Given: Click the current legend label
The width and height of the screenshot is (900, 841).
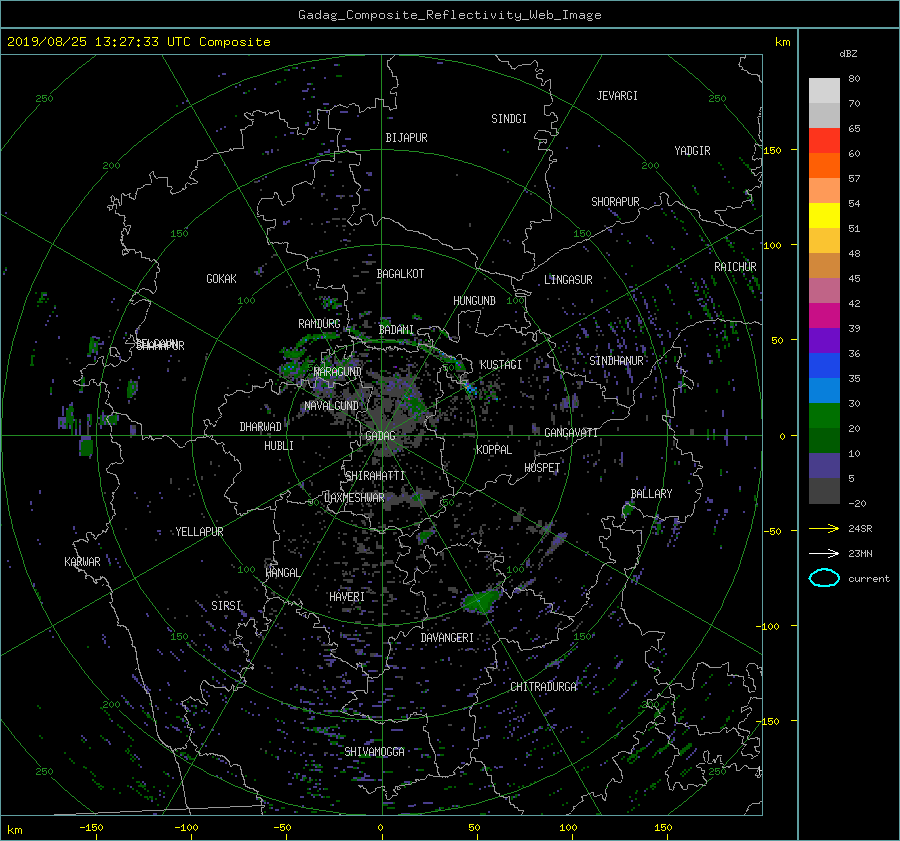Looking at the screenshot, I should click(868, 579).
